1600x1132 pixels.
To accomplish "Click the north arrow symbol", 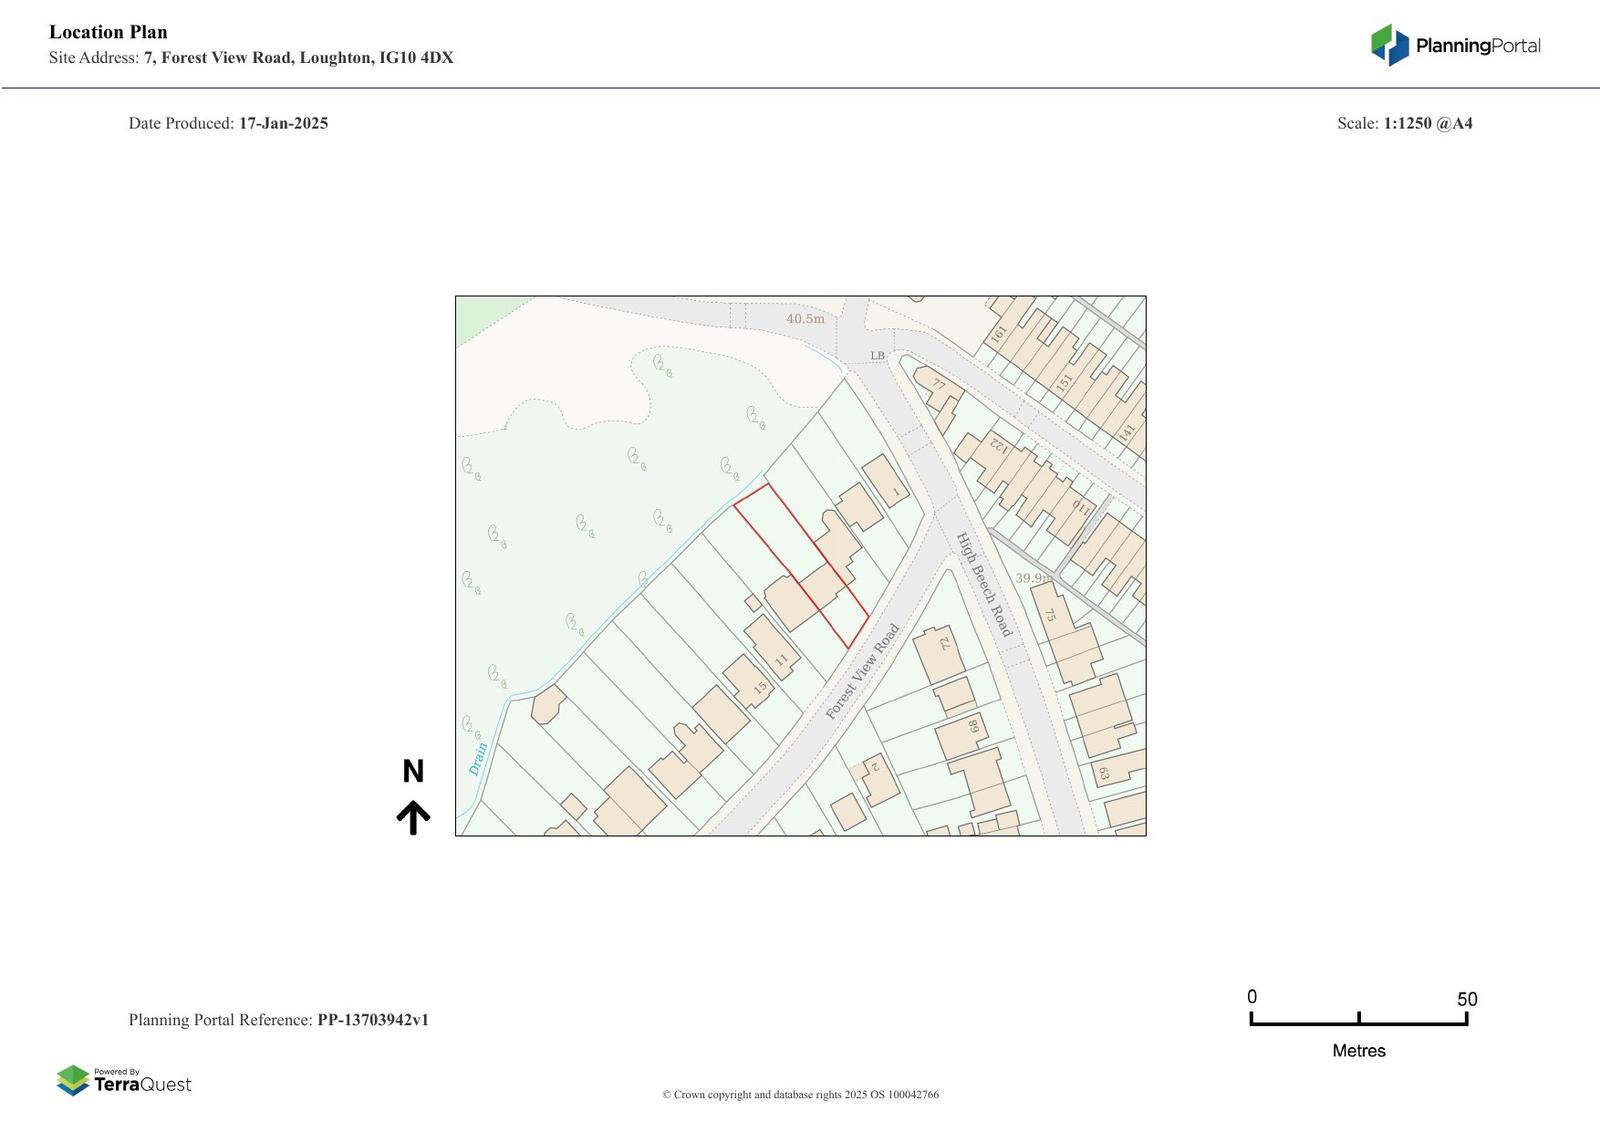I will 413,817.
